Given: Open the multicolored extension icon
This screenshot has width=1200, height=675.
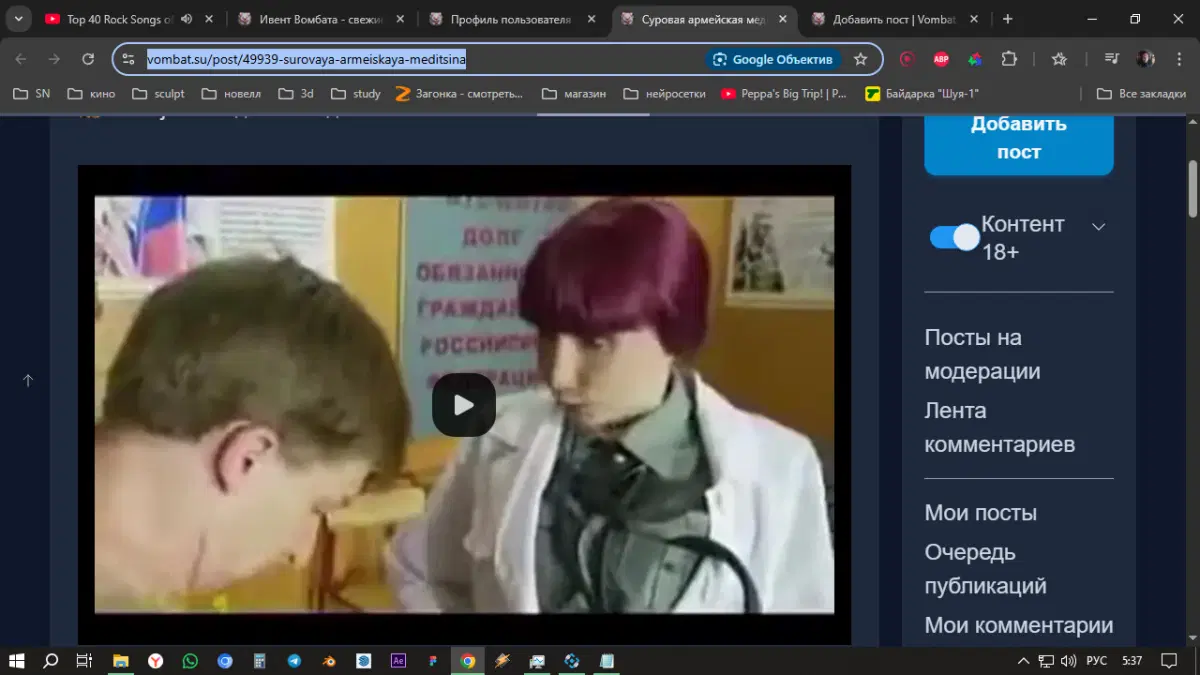Looking at the screenshot, I should tap(975, 59).
